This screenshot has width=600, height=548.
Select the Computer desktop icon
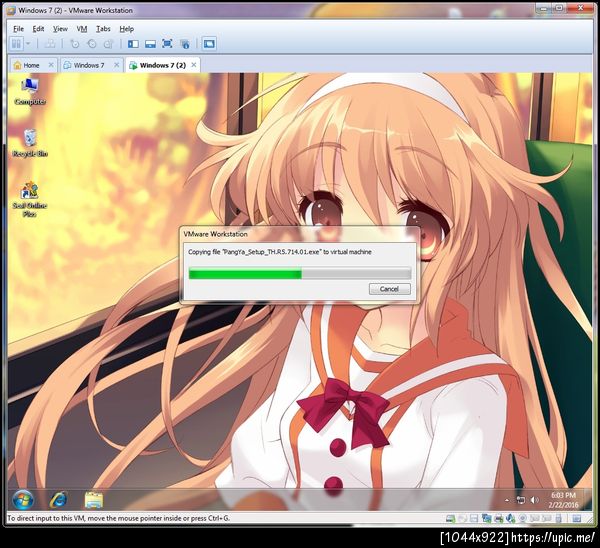pyautogui.click(x=30, y=91)
